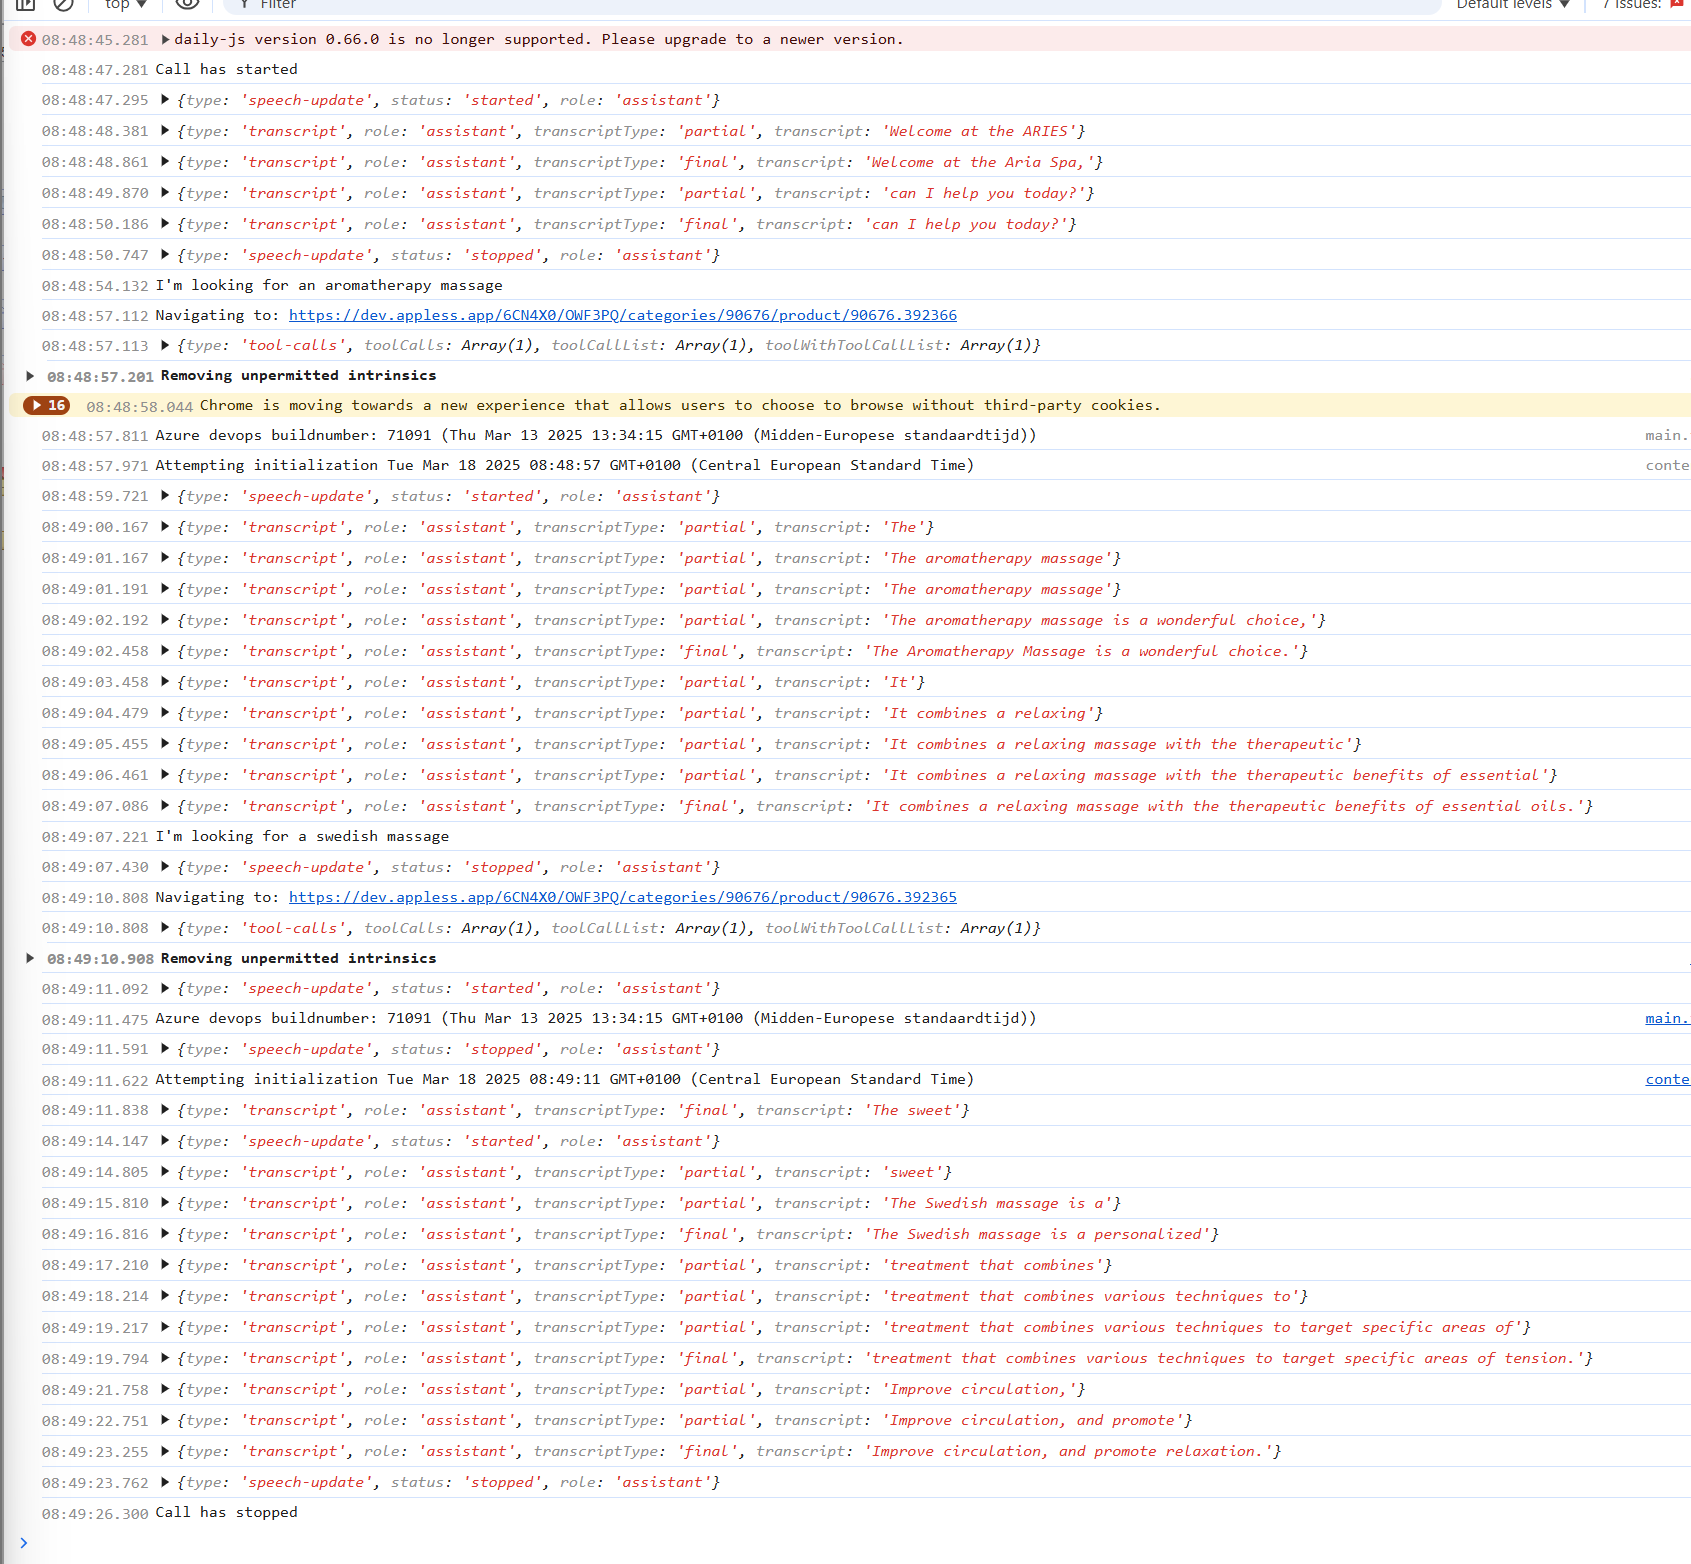1691x1564 pixels.
Task: Expand partial 'can I help you today?' at 08:48:49.870
Action: [x=165, y=193]
